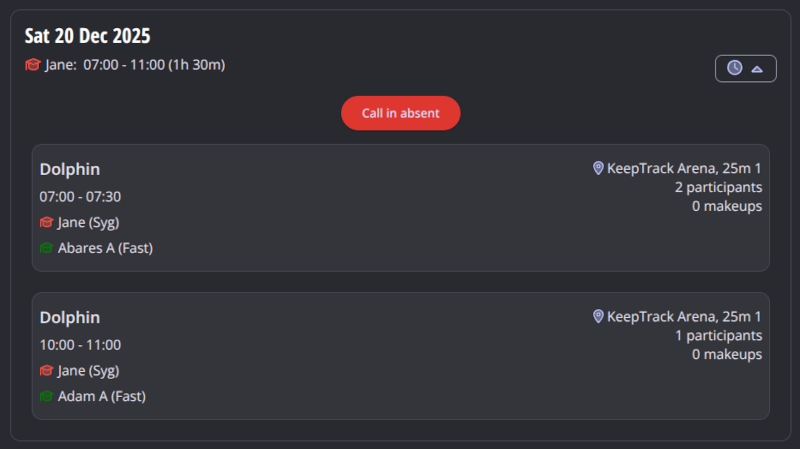800x449 pixels.
Task: Click the location pin in the 10:00 Dolphin card
Action: (598, 316)
